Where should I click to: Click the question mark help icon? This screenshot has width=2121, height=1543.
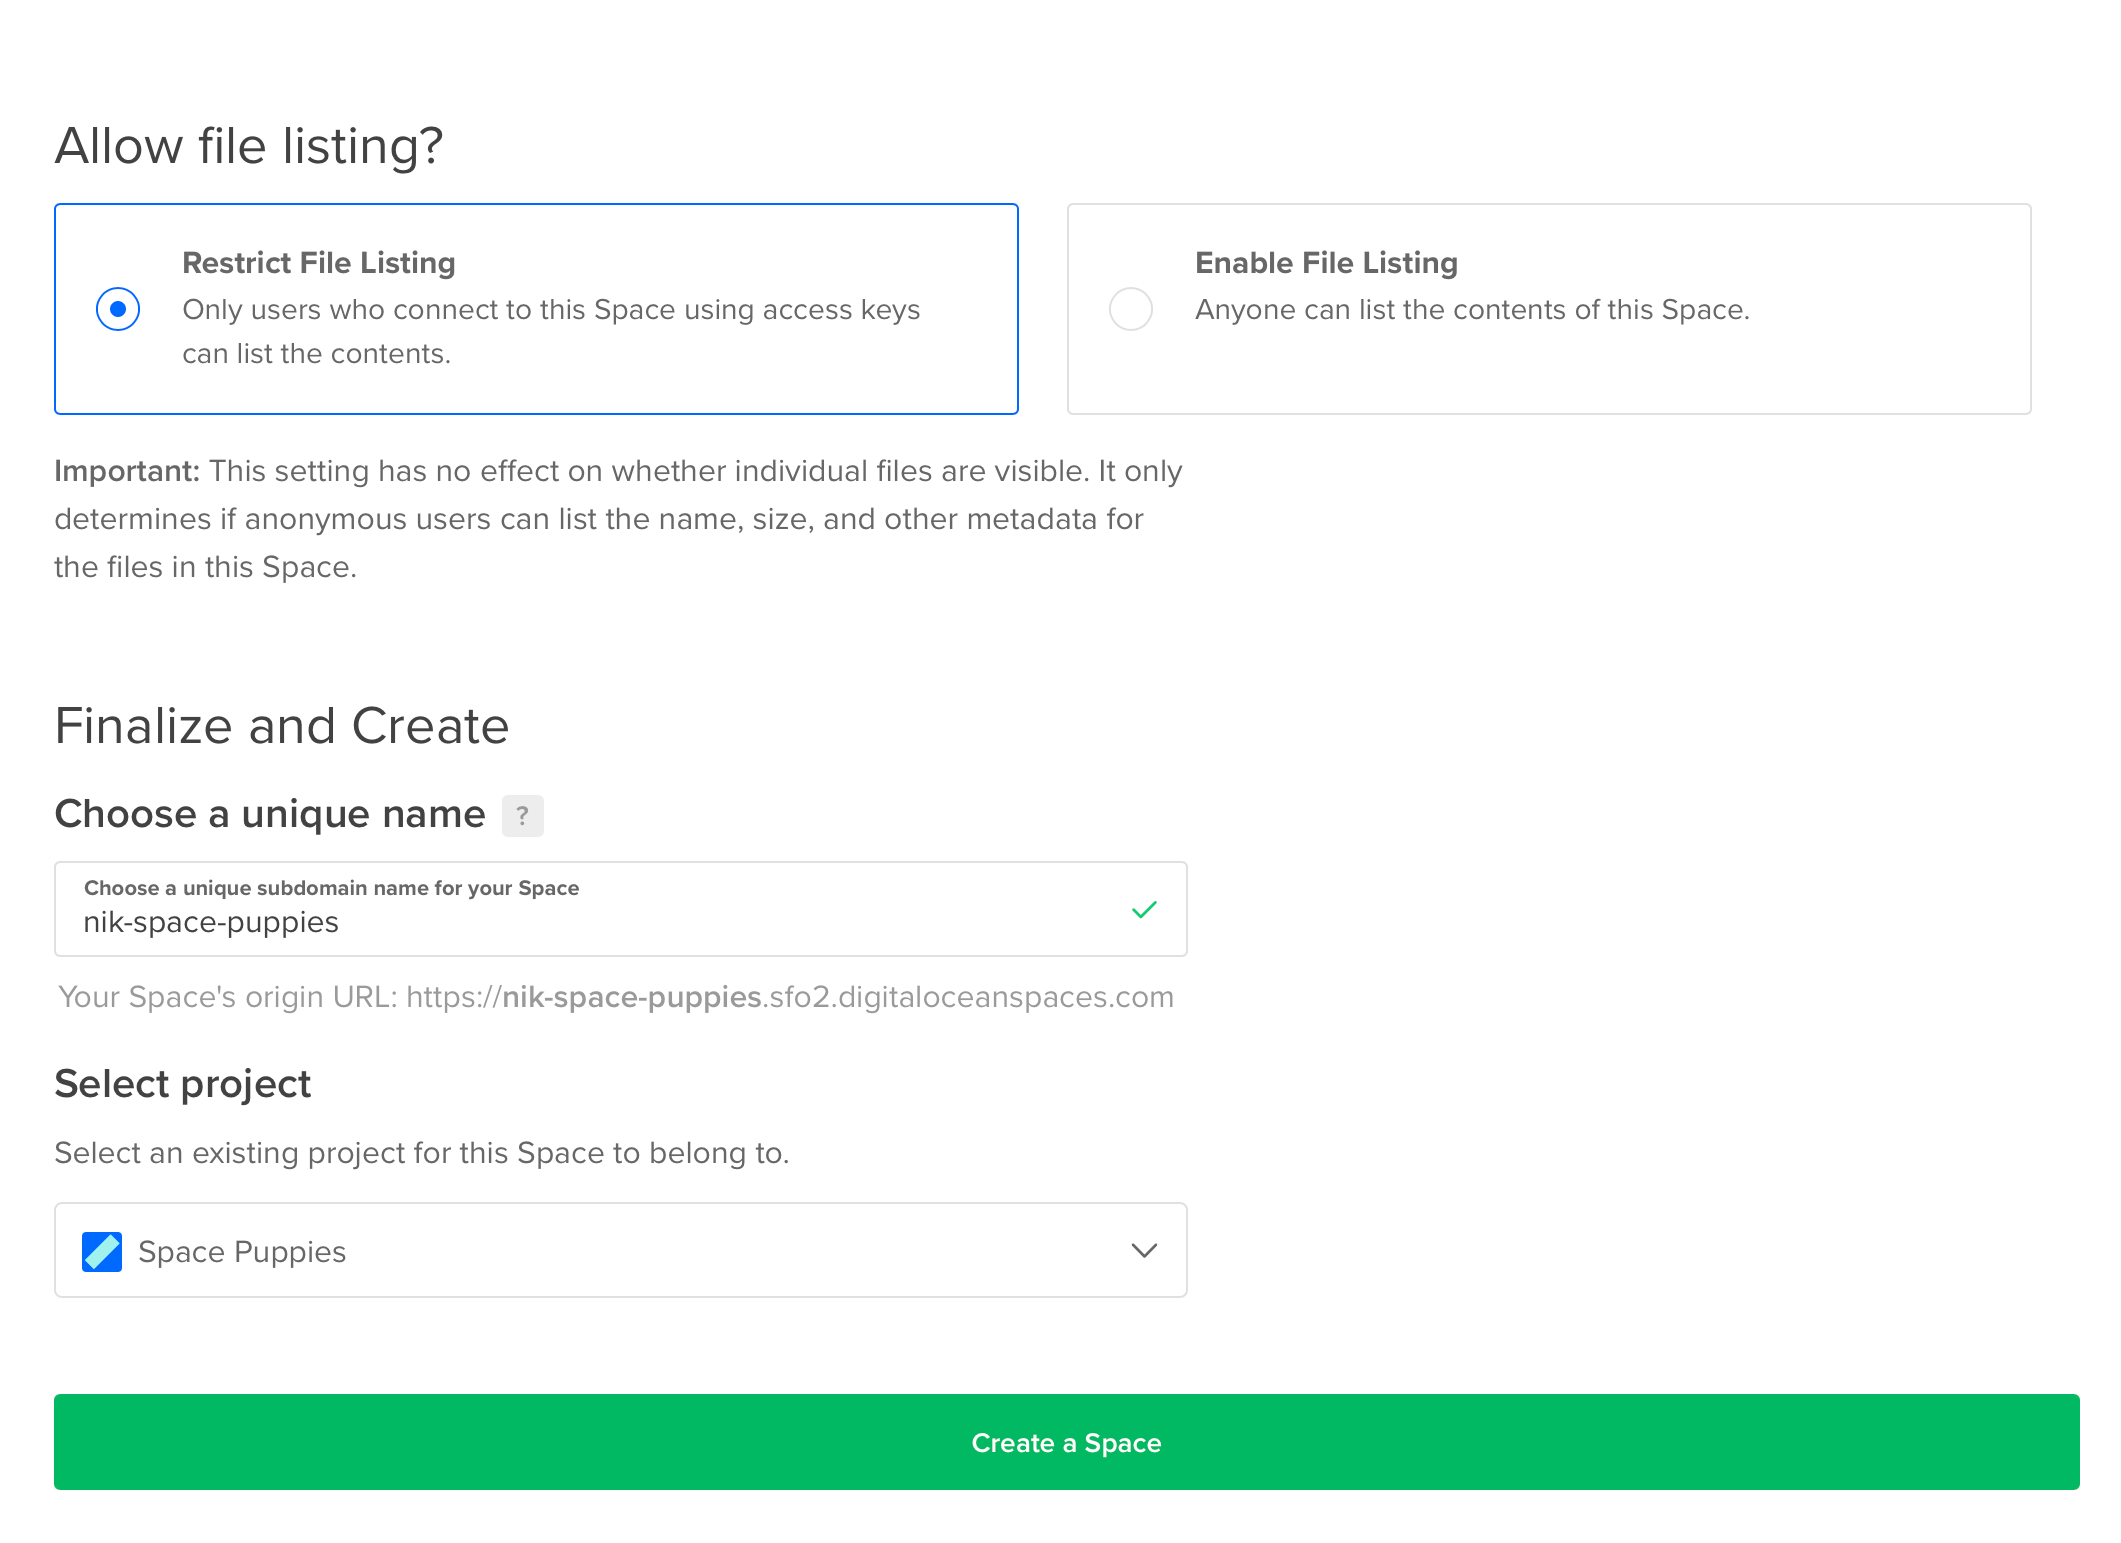522,815
